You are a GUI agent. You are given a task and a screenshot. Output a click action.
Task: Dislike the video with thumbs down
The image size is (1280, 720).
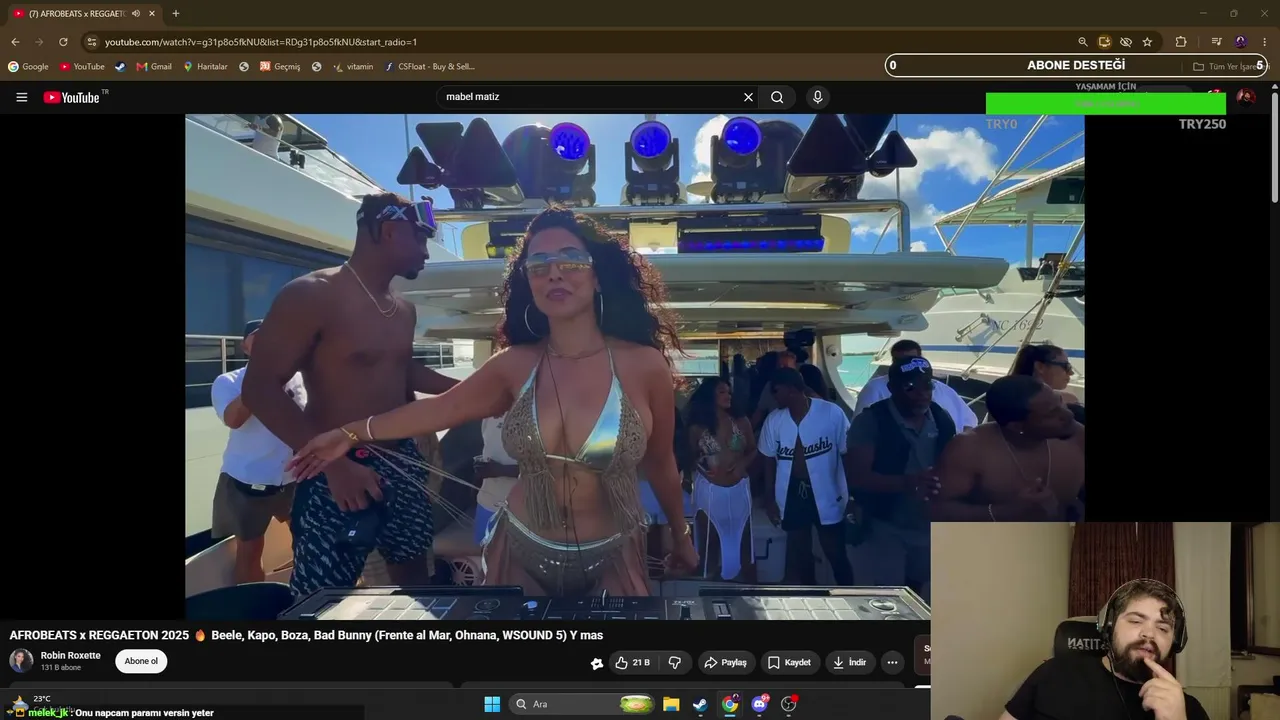tap(675, 662)
